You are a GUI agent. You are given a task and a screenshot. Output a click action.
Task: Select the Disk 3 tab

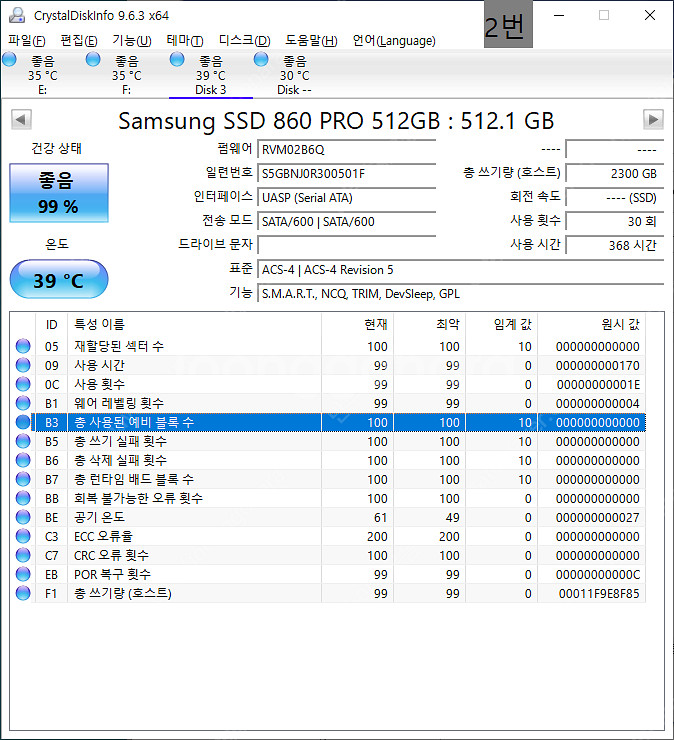211,75
